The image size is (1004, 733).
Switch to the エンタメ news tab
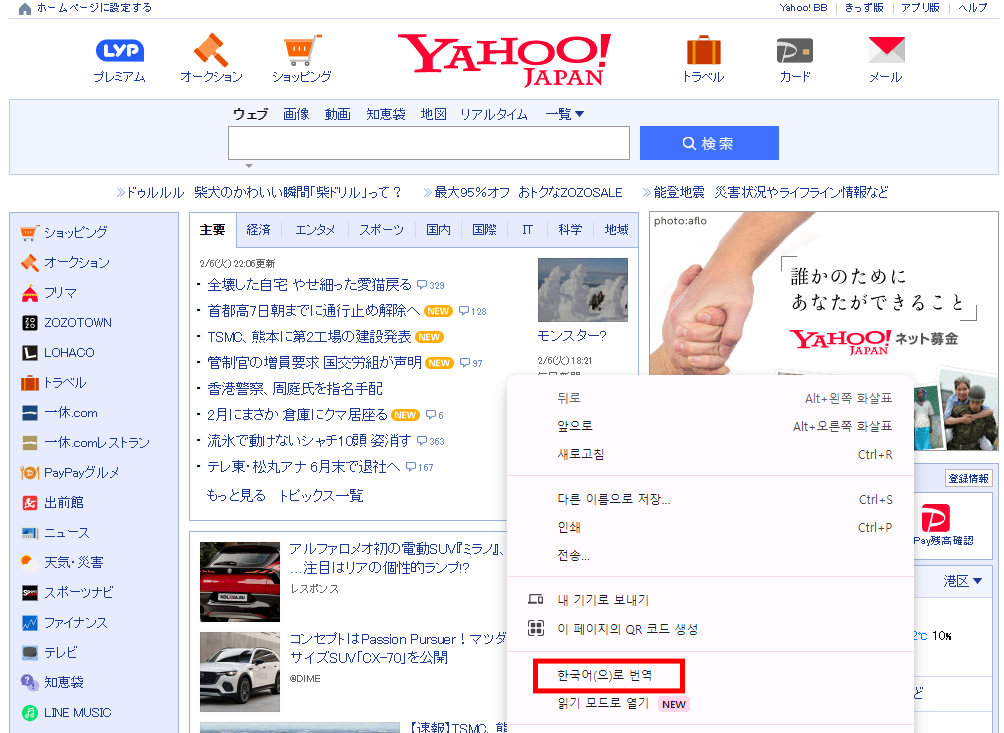[x=315, y=230]
